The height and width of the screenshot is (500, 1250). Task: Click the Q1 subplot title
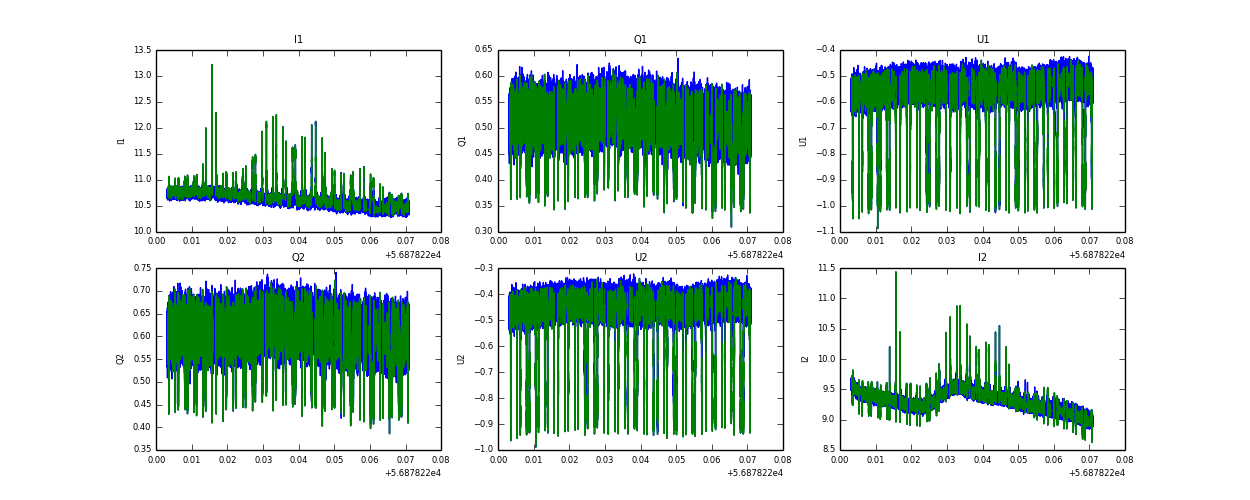click(640, 40)
